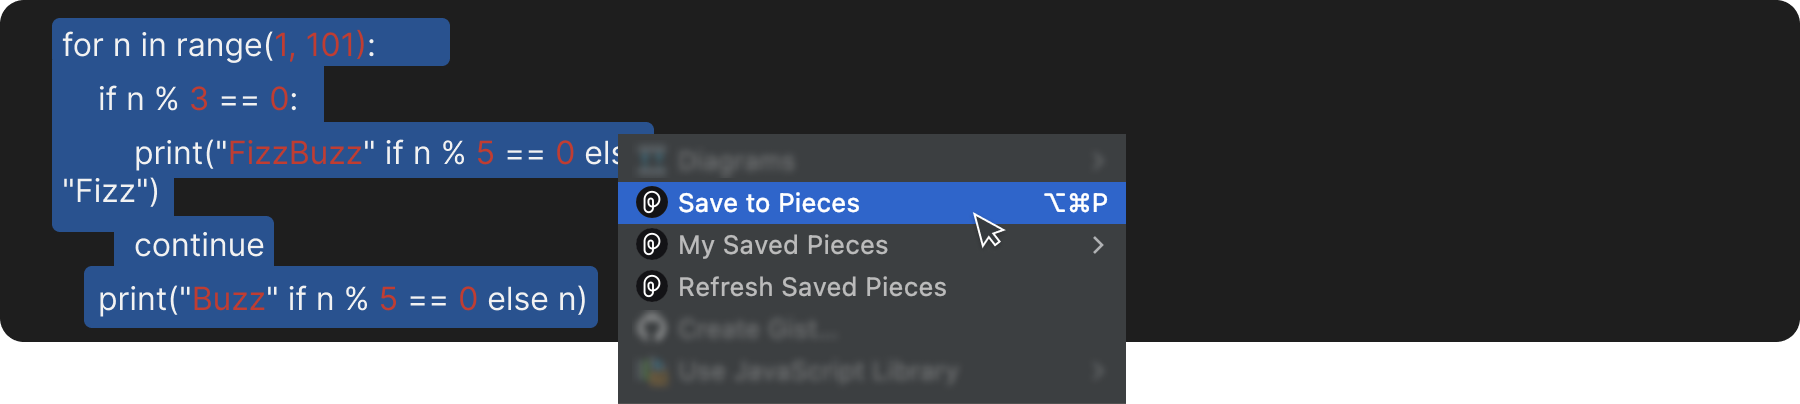Click the ⌥⌘P shortcut label
This screenshot has height=404, width=1800.
point(1075,203)
